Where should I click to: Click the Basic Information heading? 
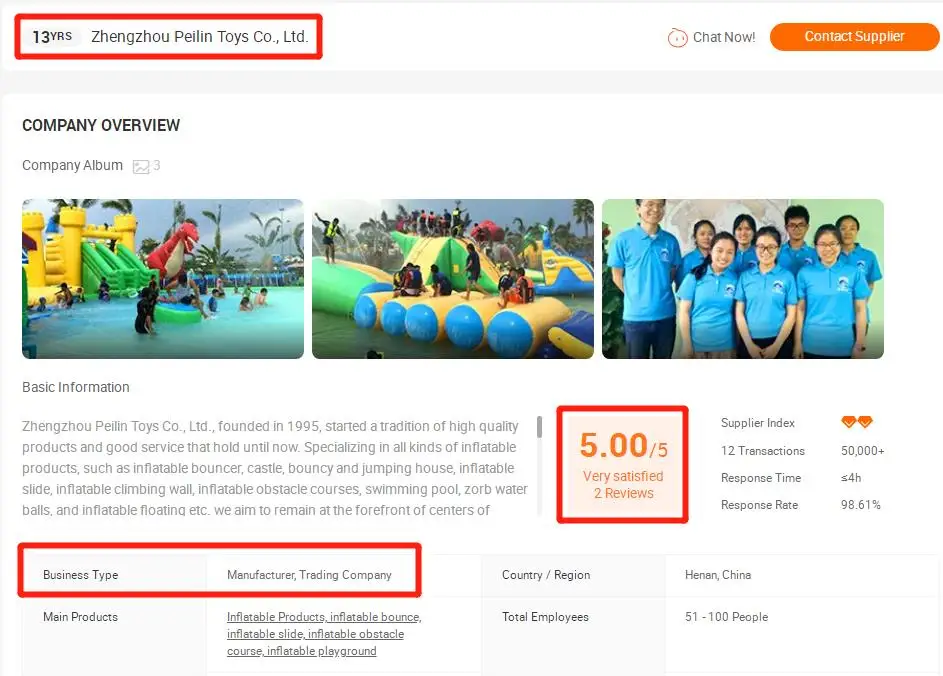coord(76,387)
